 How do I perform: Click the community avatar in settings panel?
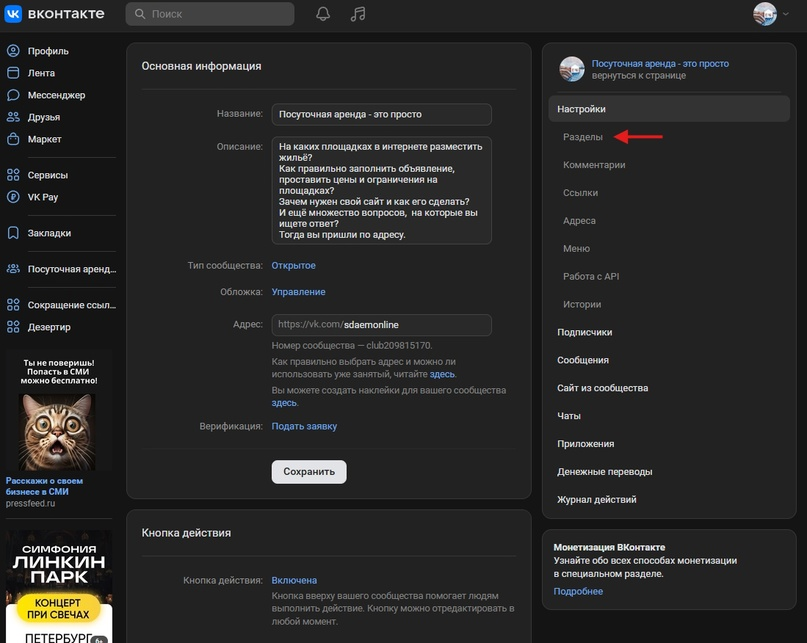(572, 69)
